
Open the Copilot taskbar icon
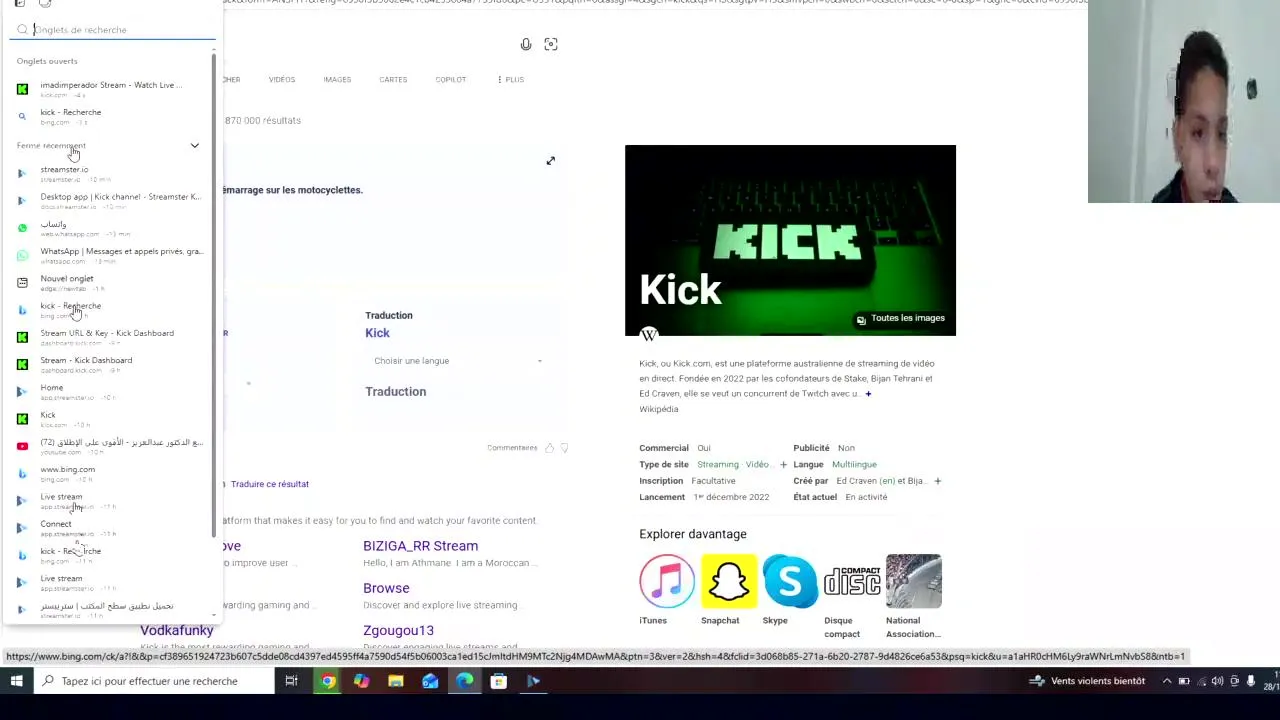[361, 681]
